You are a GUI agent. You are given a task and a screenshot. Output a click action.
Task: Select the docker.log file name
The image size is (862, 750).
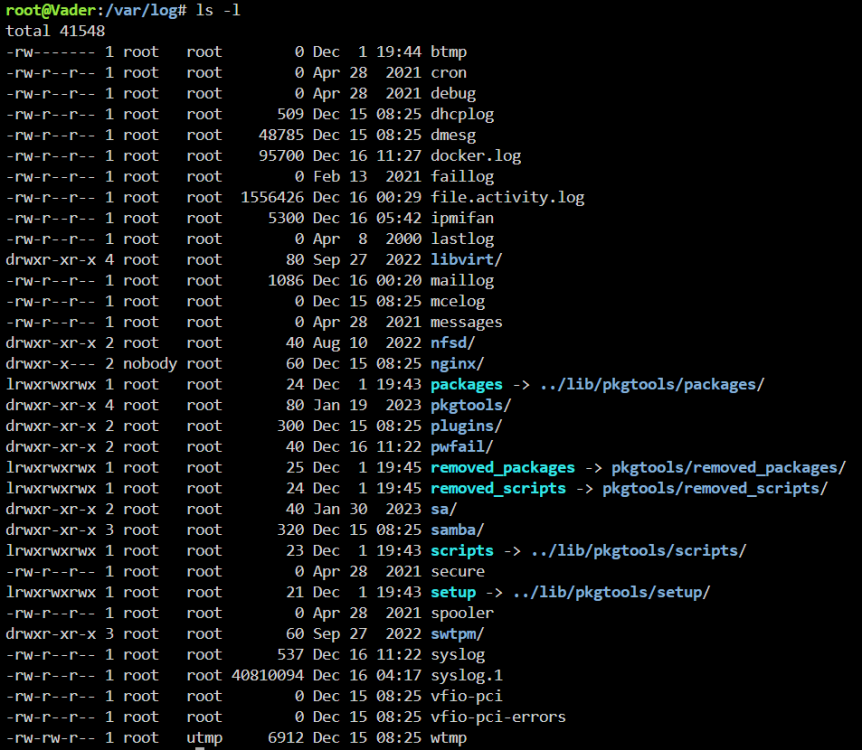tap(476, 156)
